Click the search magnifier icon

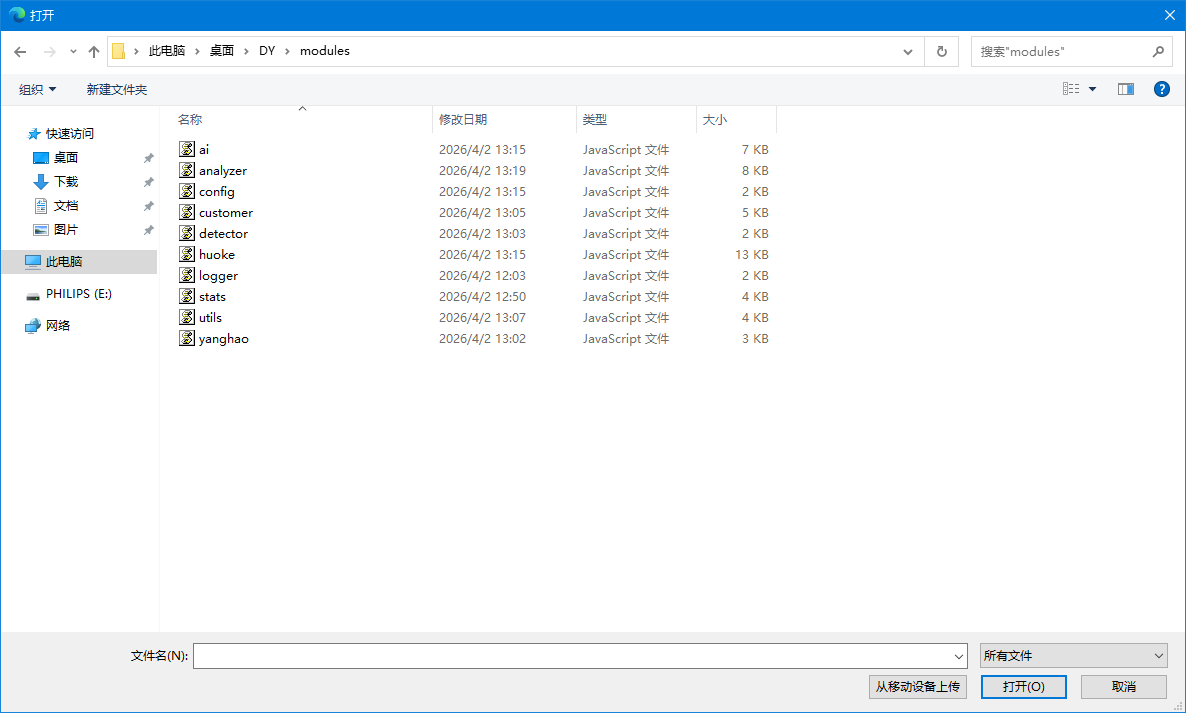point(1158,51)
